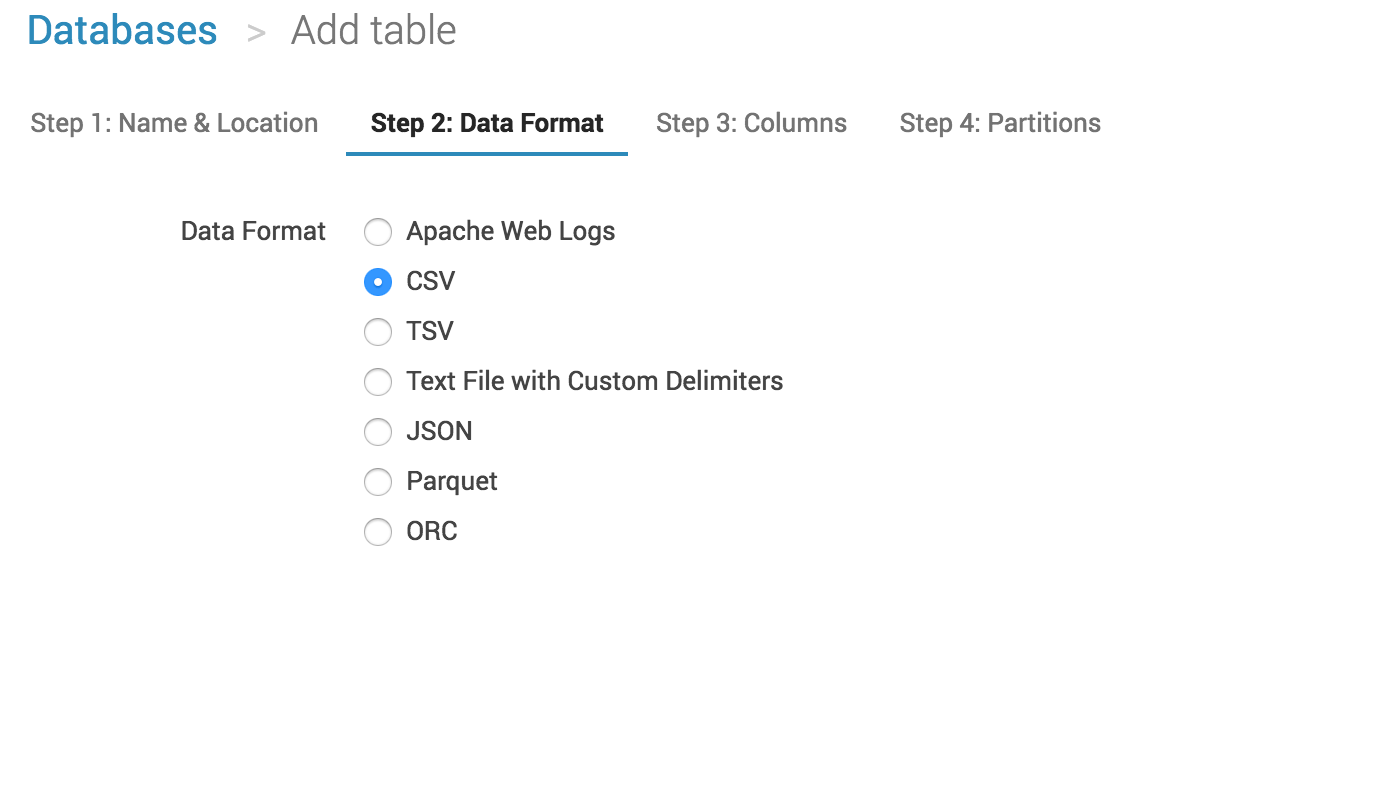Select the Apache Web Logs radio button

pyautogui.click(x=378, y=232)
